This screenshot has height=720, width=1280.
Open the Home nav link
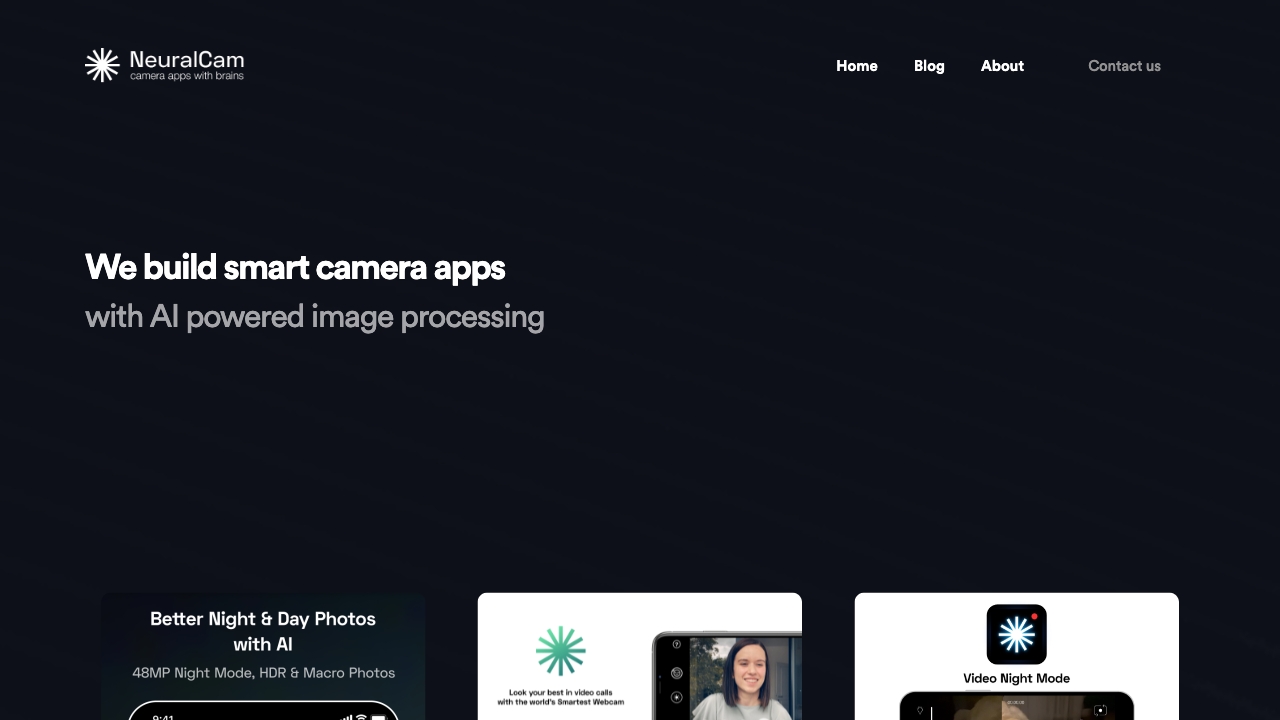[x=857, y=66]
